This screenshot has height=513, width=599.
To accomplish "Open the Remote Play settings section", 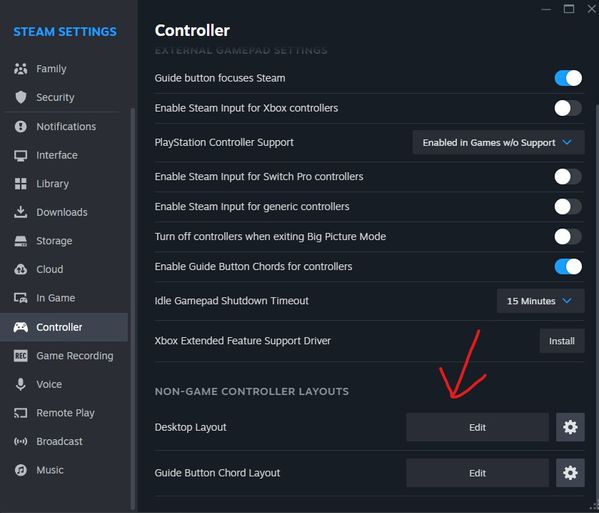I will [64, 413].
